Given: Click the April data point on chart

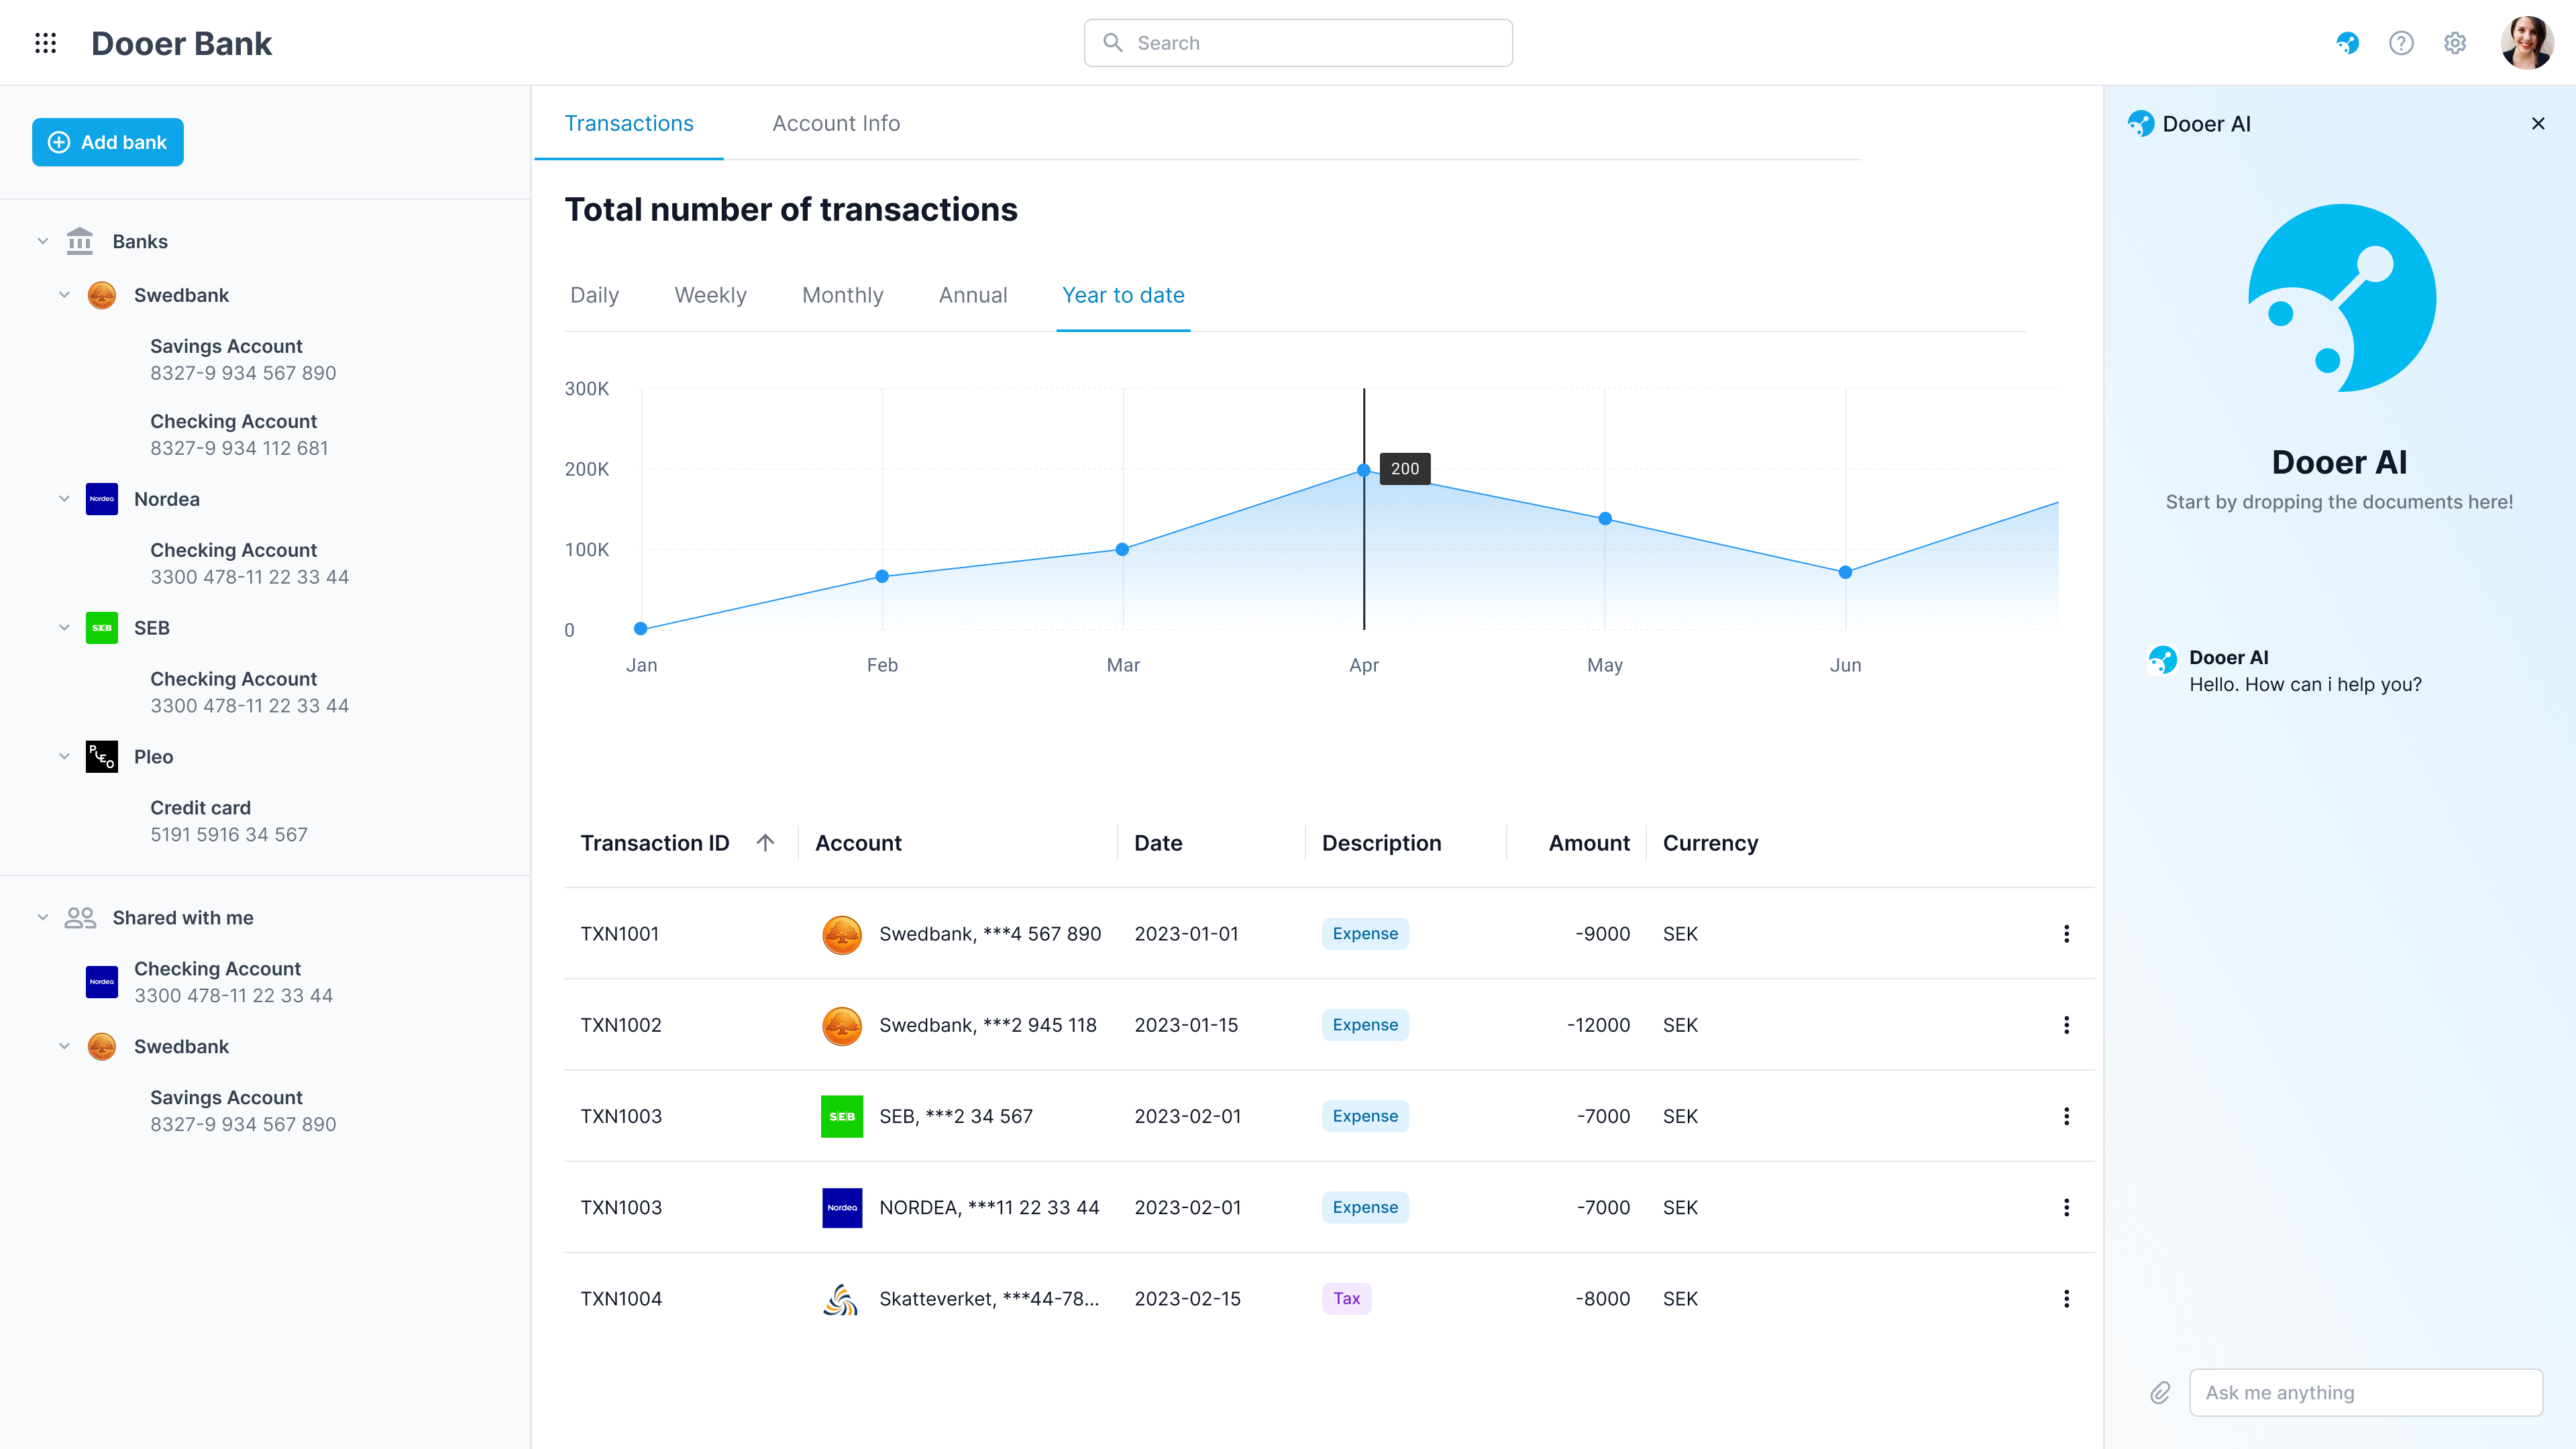Looking at the screenshot, I should 1363,470.
